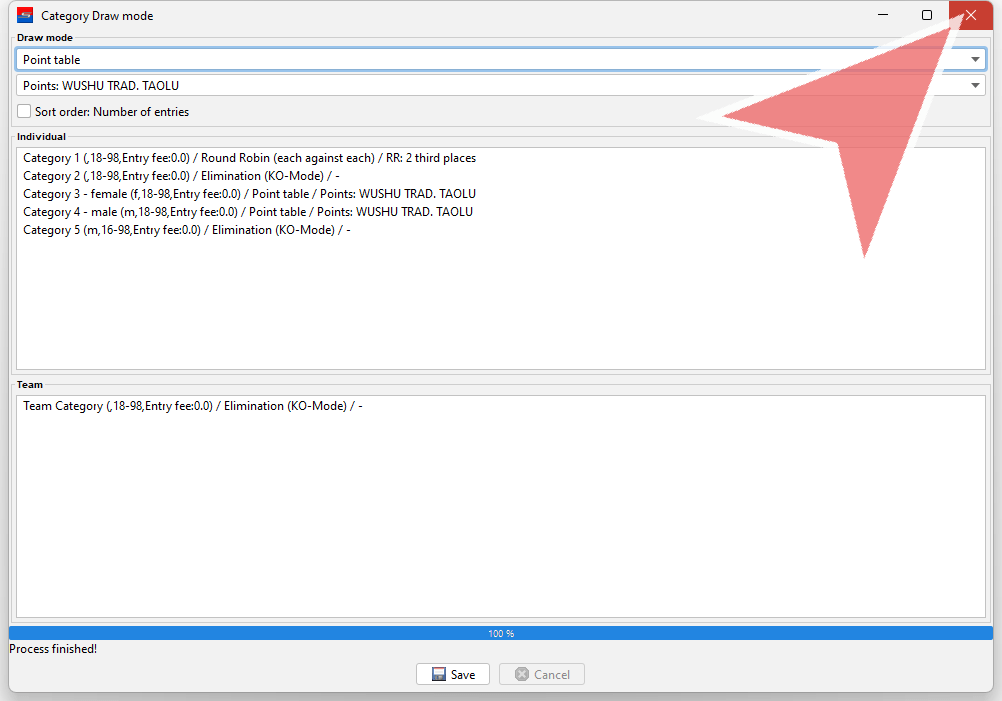This screenshot has width=1002, height=701.
Task: Click the Process finished! status message
Action: 53,649
